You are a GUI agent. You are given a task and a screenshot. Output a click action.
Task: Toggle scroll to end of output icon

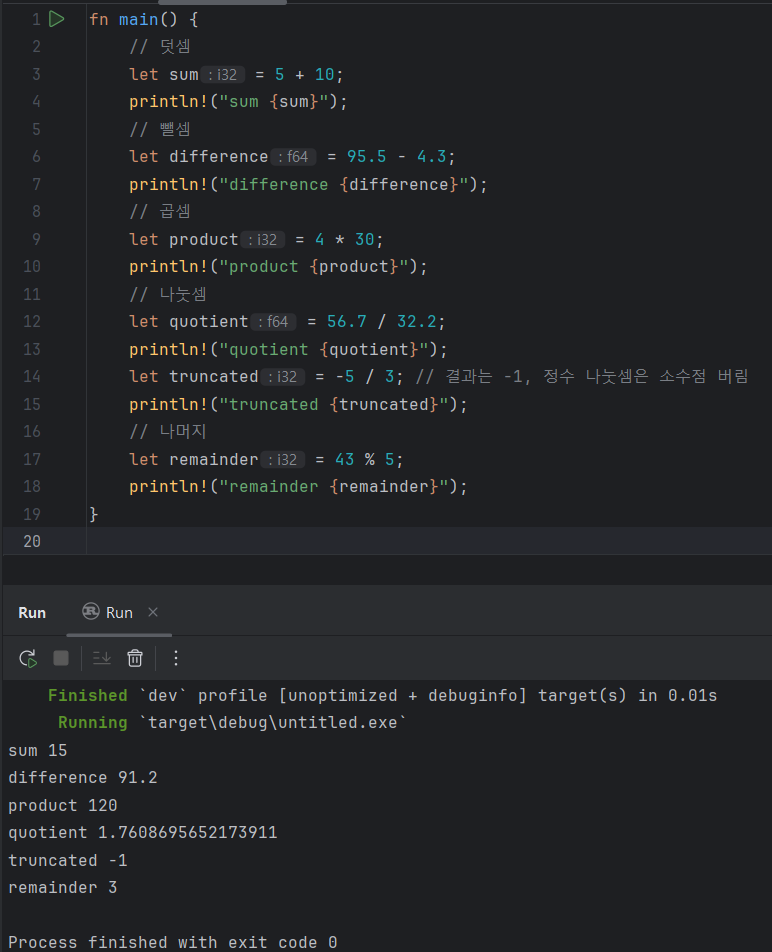(x=101, y=658)
